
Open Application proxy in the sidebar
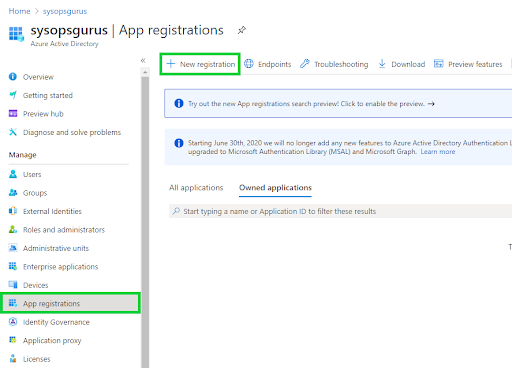pyautogui.click(x=52, y=341)
